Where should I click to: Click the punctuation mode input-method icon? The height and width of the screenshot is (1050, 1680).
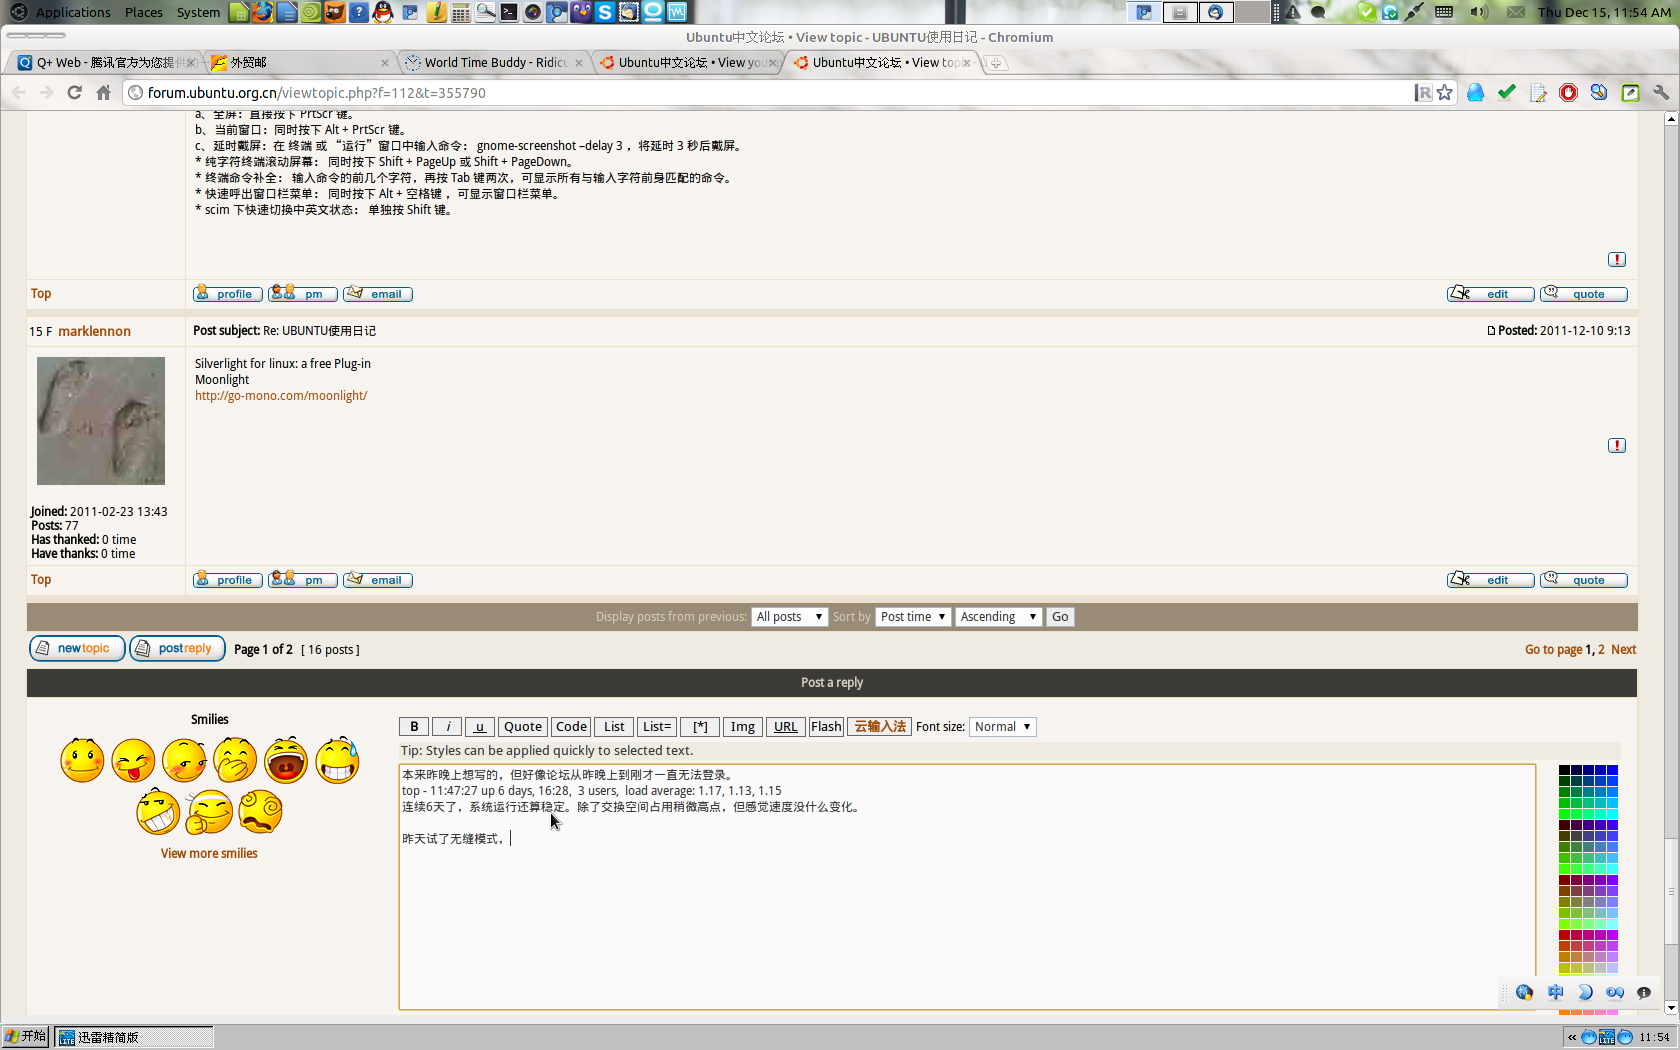(1615, 992)
